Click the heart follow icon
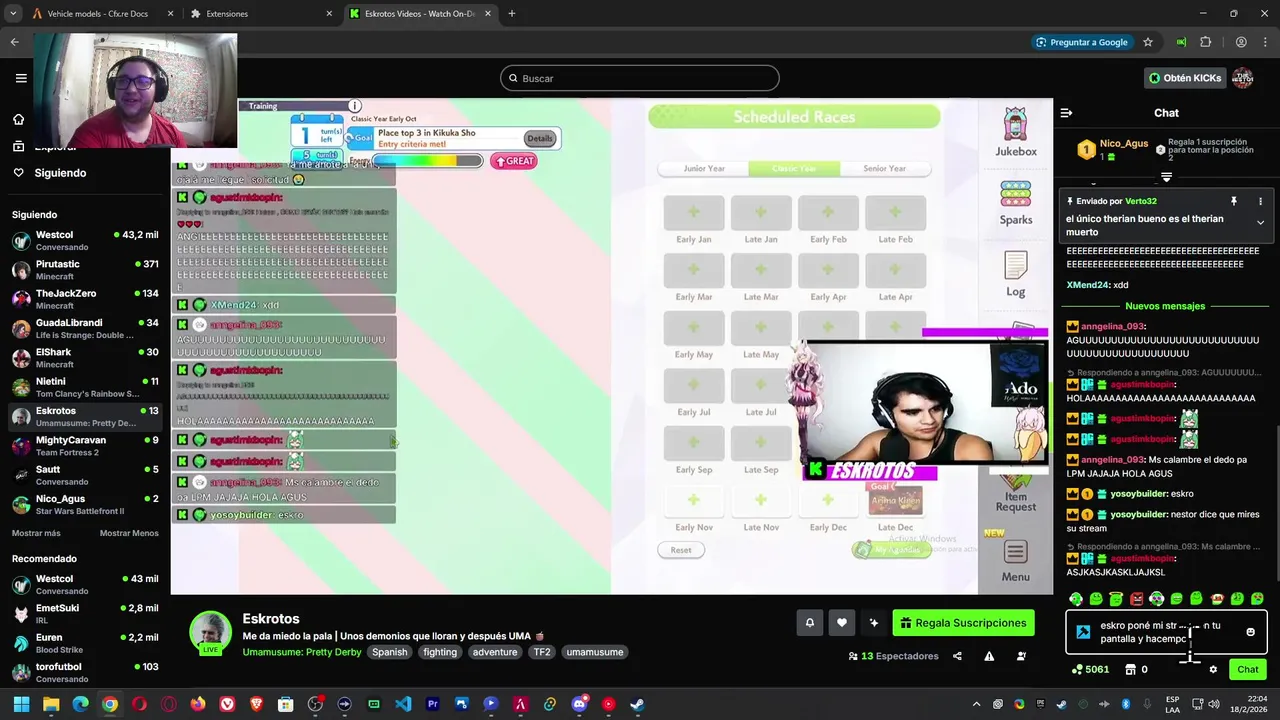Viewport: 1280px width, 720px height. click(x=842, y=623)
